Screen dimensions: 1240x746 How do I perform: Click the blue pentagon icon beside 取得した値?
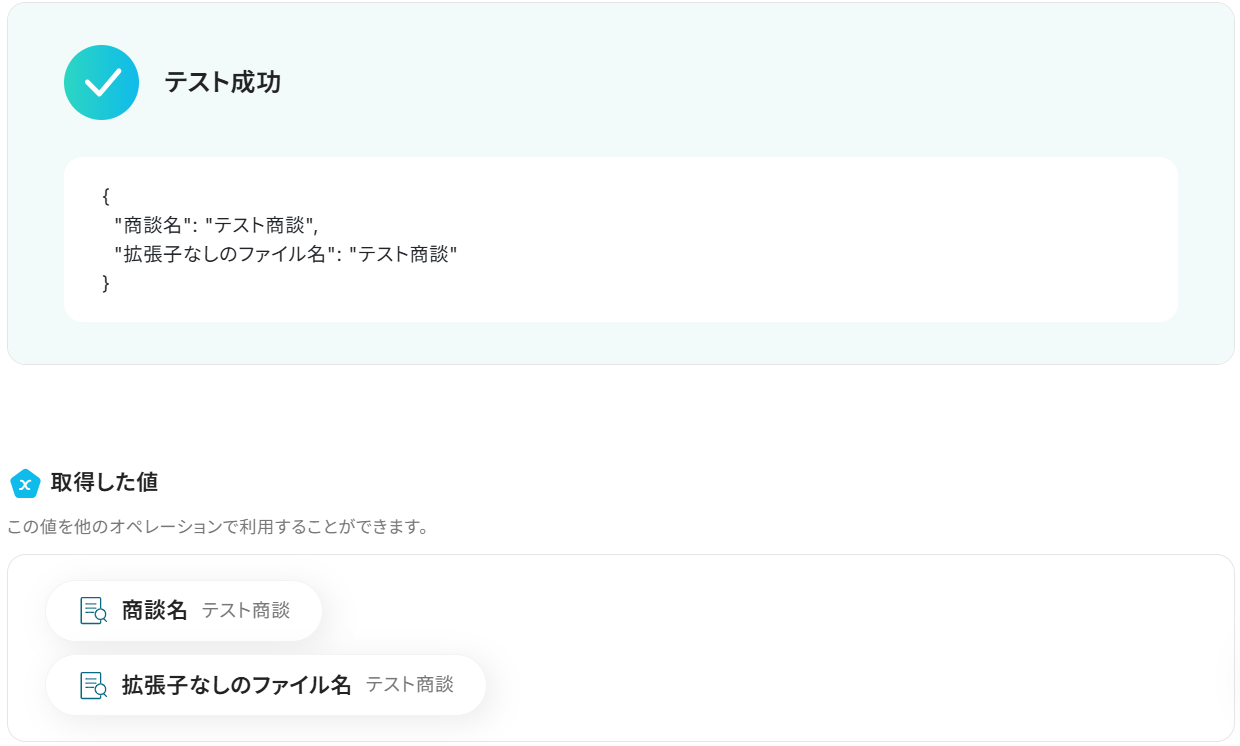point(25,484)
